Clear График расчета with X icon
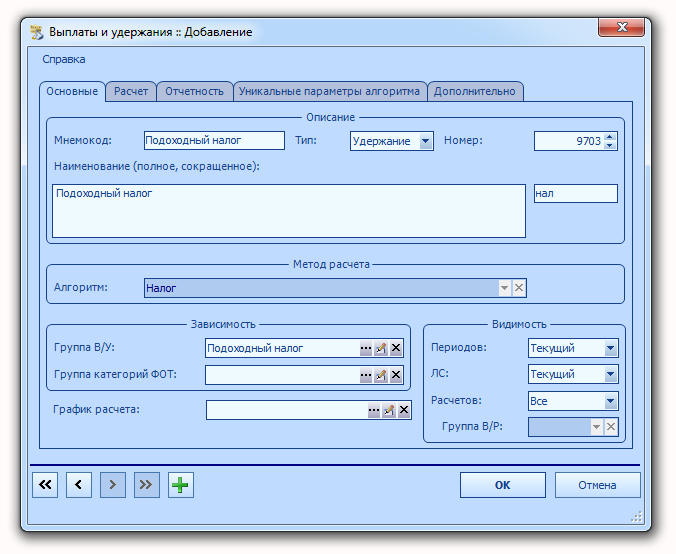The width and height of the screenshot is (676, 554). pos(404,410)
